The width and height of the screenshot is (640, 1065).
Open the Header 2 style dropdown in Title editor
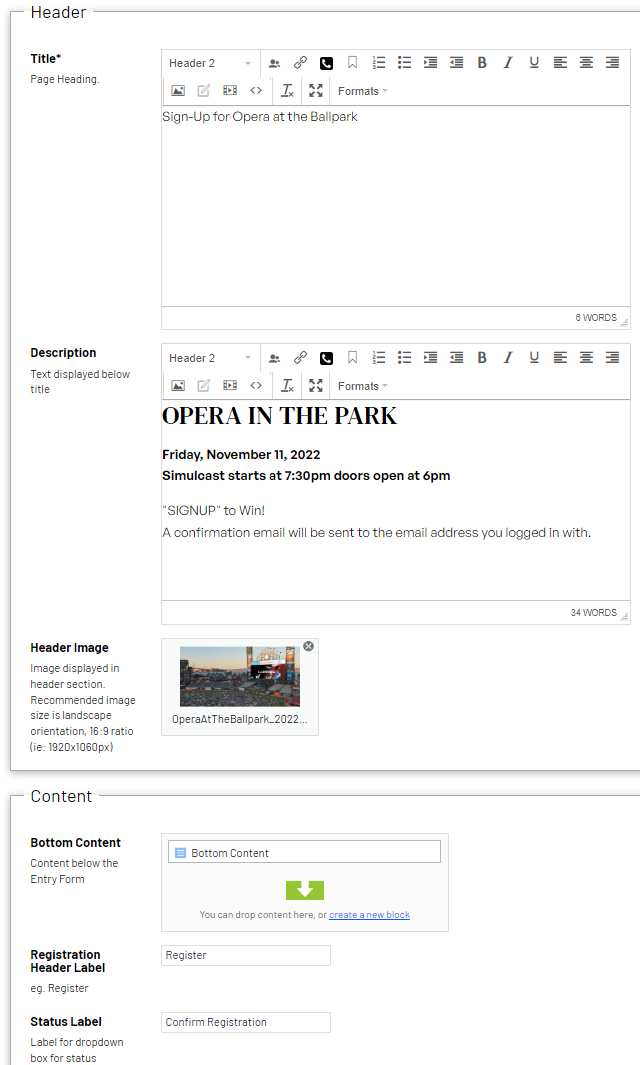pyautogui.click(x=210, y=63)
